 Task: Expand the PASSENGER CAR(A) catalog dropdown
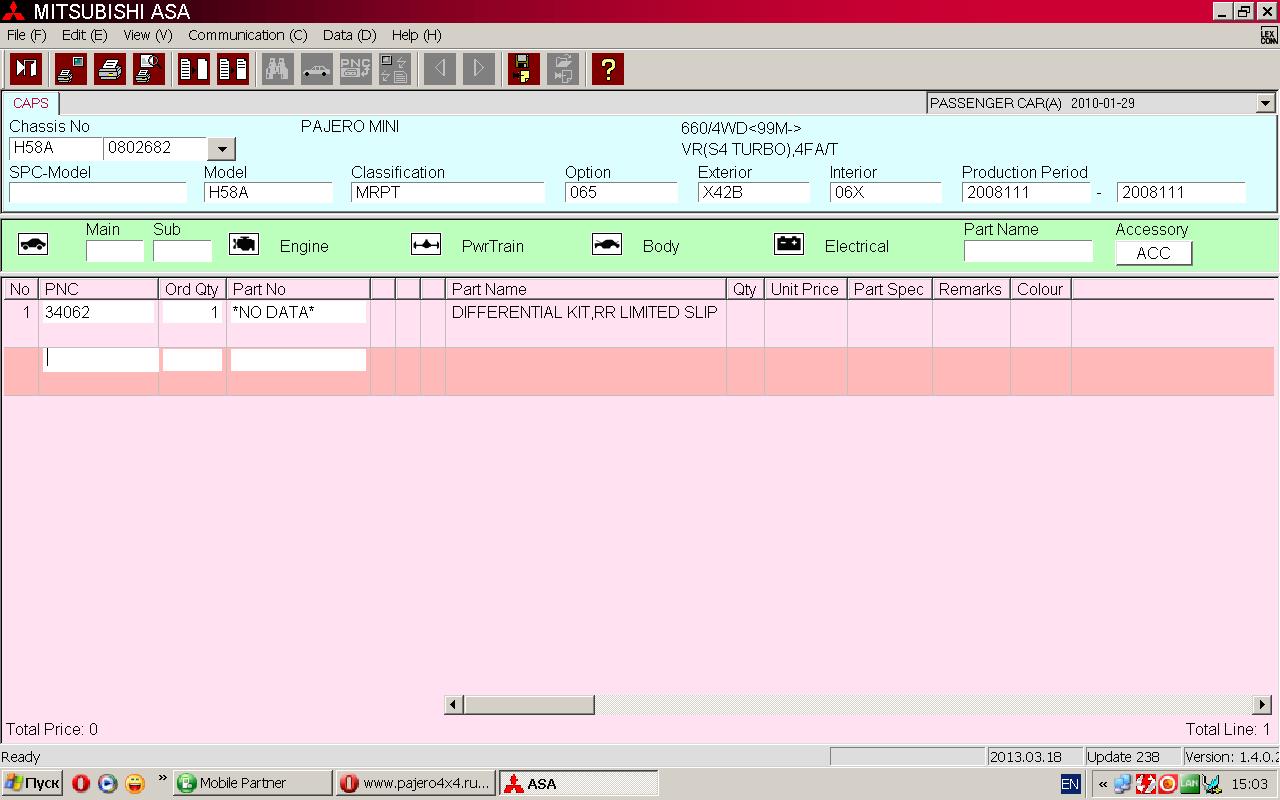click(x=1265, y=103)
